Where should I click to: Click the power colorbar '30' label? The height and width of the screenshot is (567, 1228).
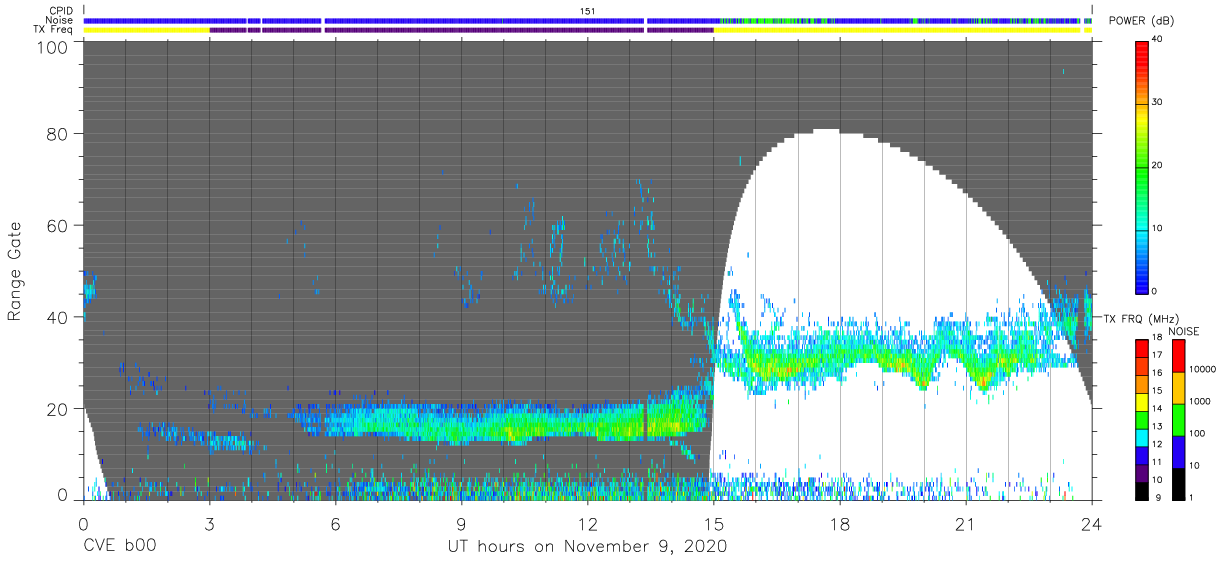tap(1156, 103)
